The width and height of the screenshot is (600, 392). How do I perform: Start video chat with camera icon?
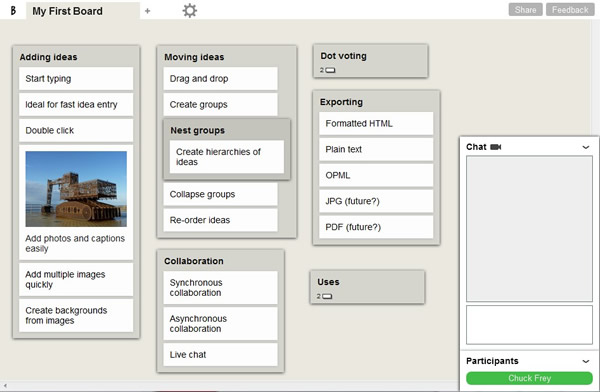[x=496, y=147]
